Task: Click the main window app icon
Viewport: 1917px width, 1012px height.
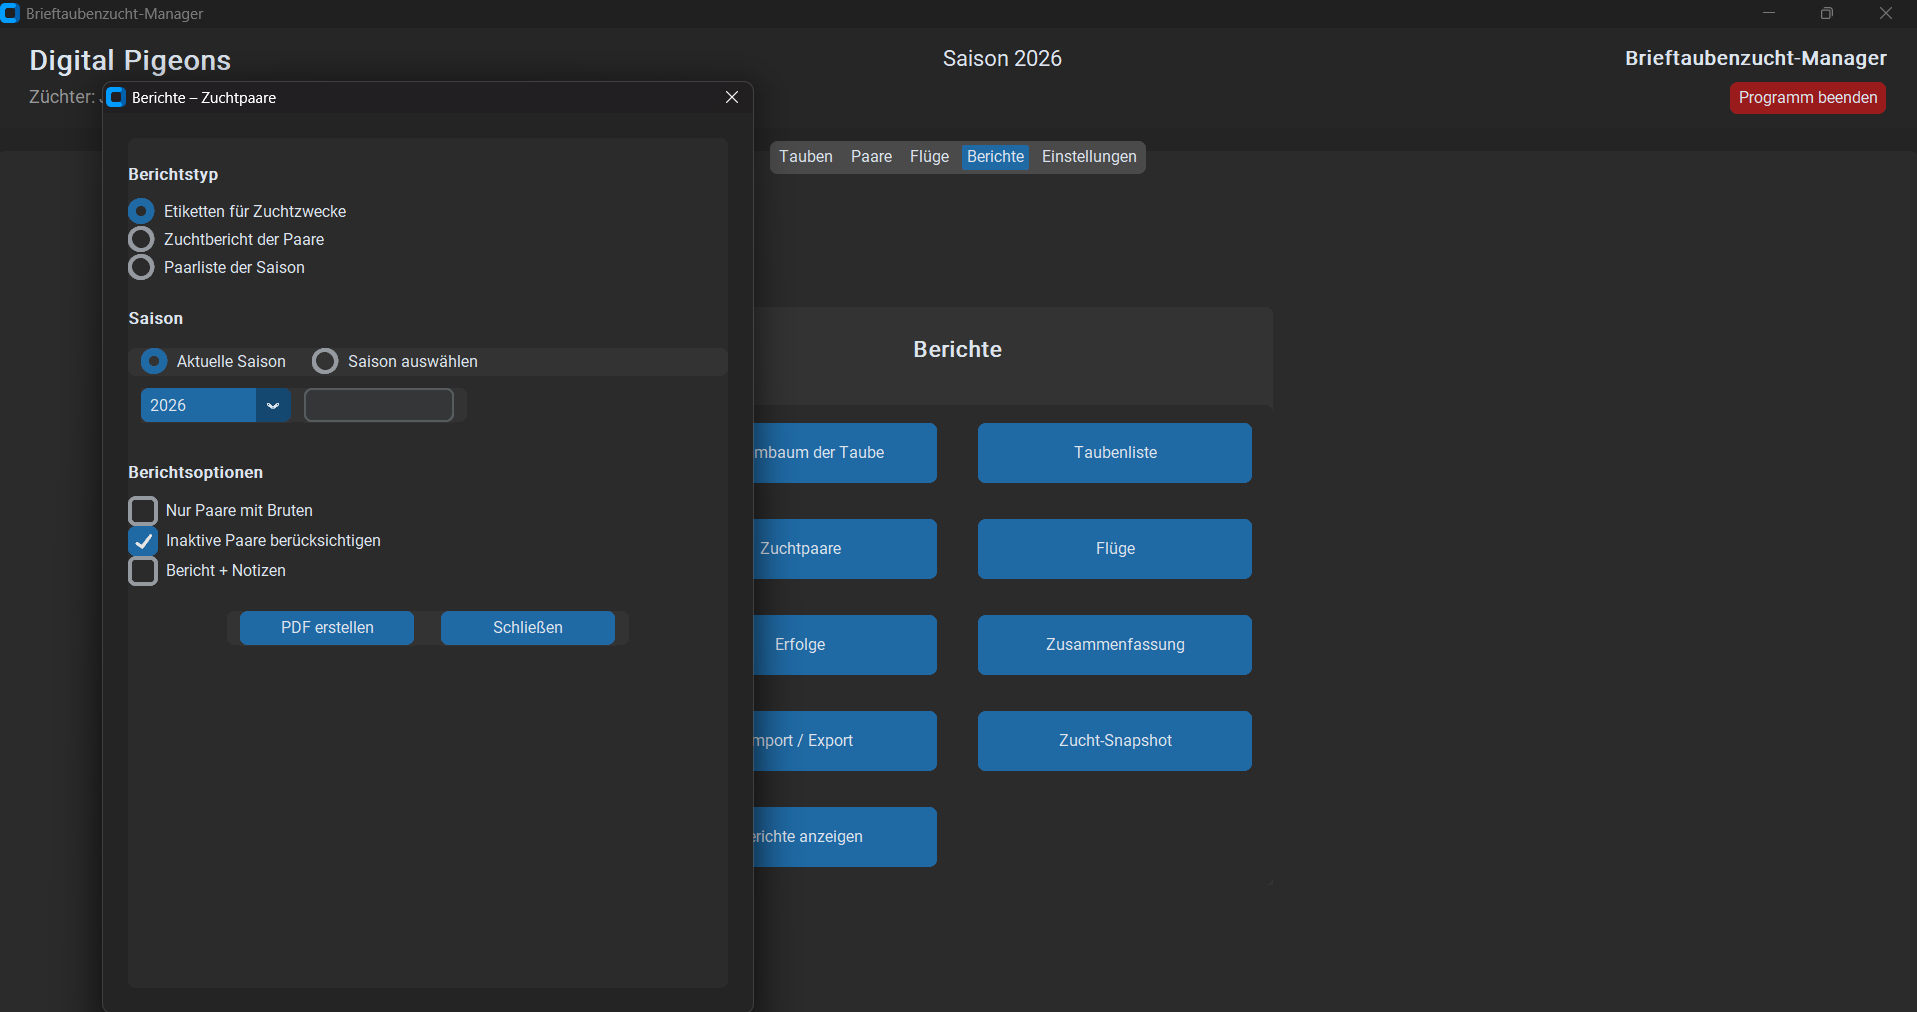Action: click(x=10, y=14)
